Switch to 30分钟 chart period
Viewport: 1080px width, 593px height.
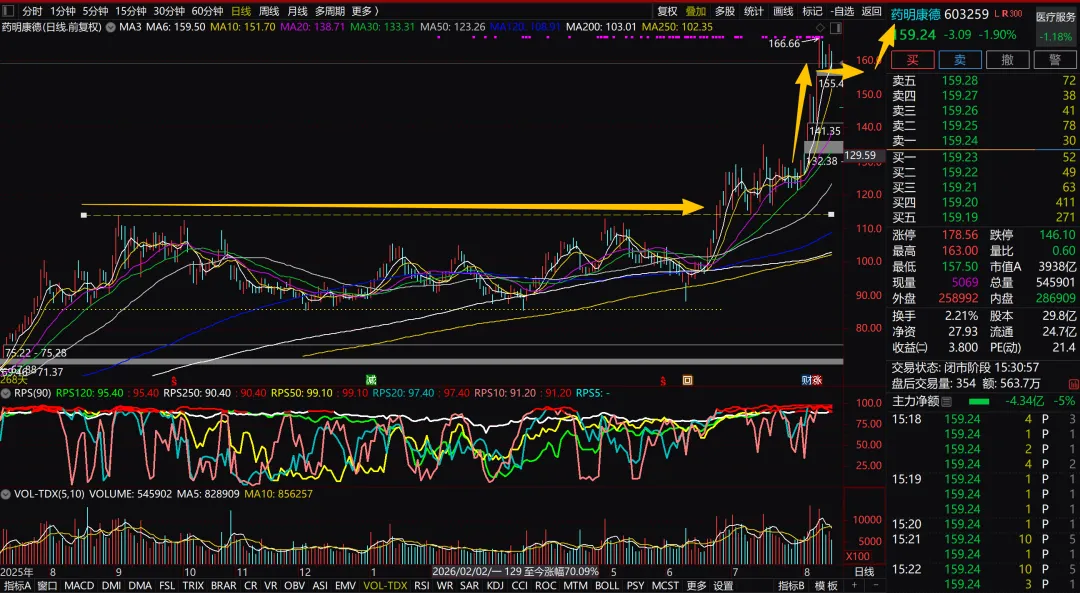169,11
